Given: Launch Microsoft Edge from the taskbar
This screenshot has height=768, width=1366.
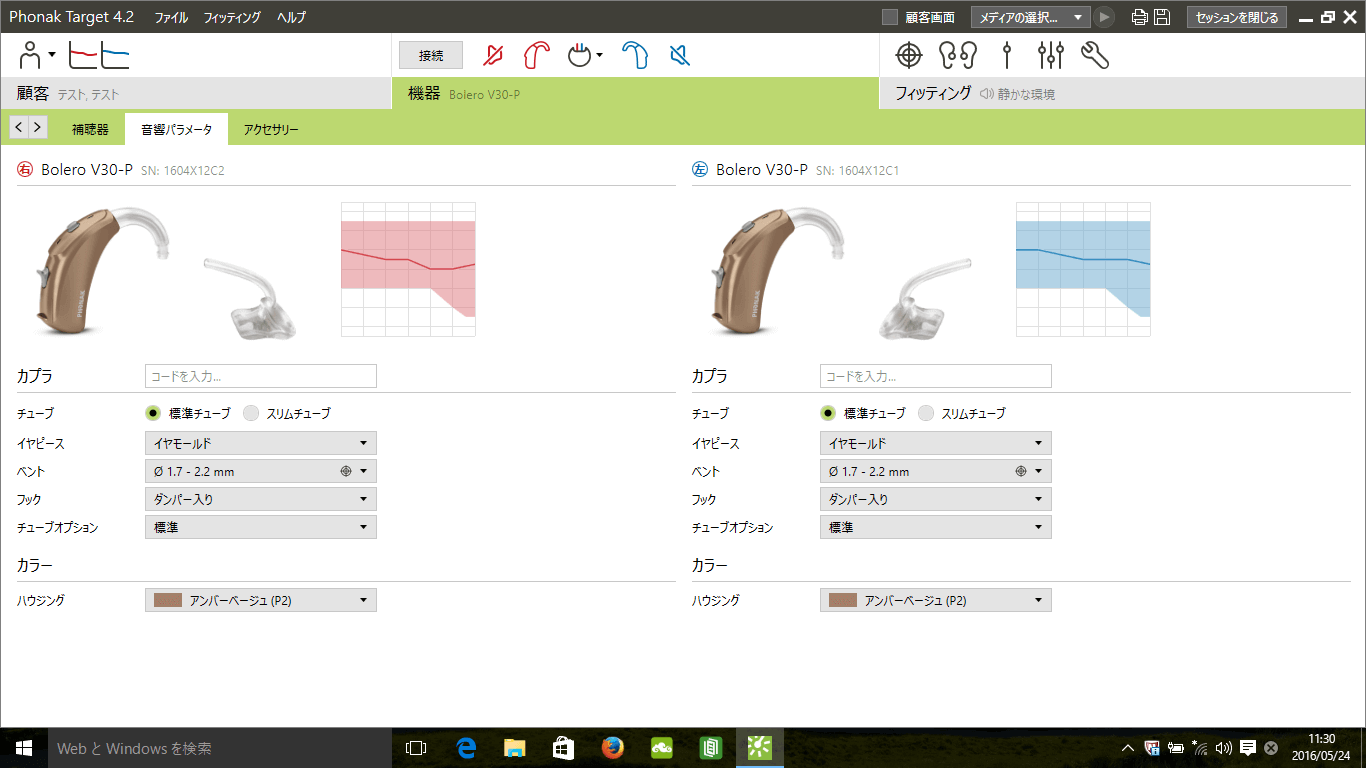Looking at the screenshot, I should pyautogui.click(x=465, y=748).
